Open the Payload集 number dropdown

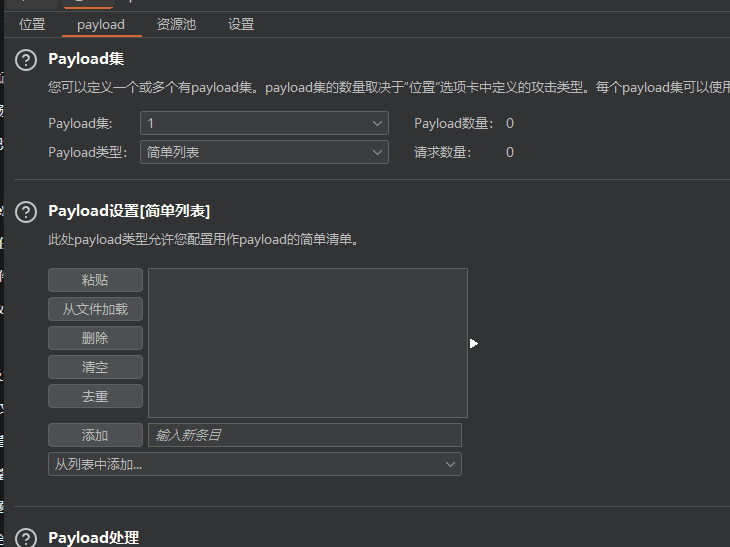tap(264, 123)
